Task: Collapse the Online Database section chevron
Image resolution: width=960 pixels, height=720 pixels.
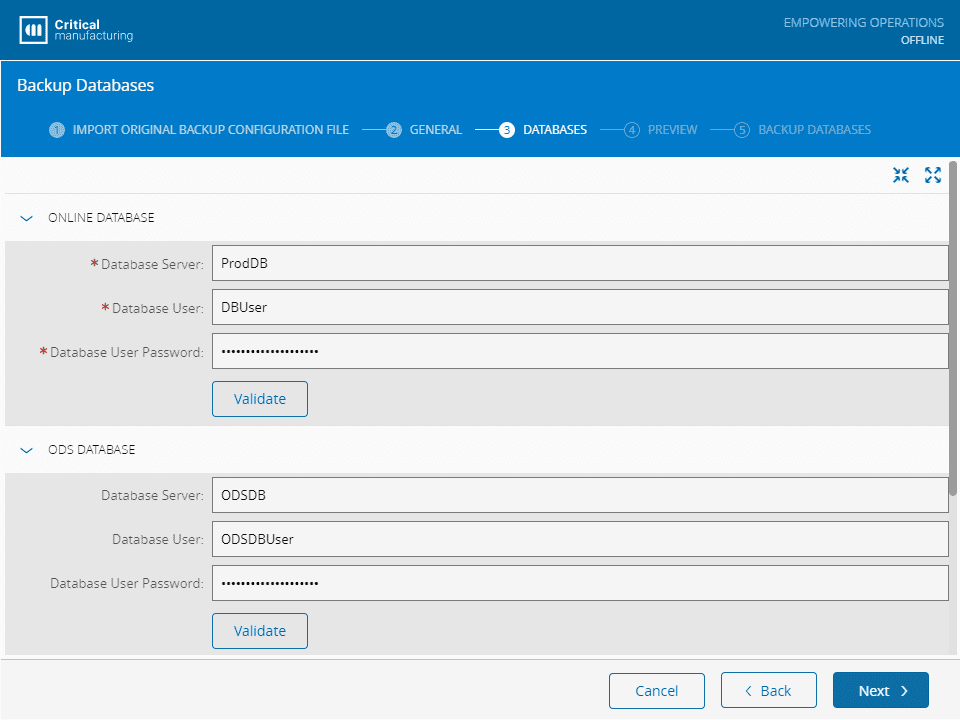Action: 27,217
